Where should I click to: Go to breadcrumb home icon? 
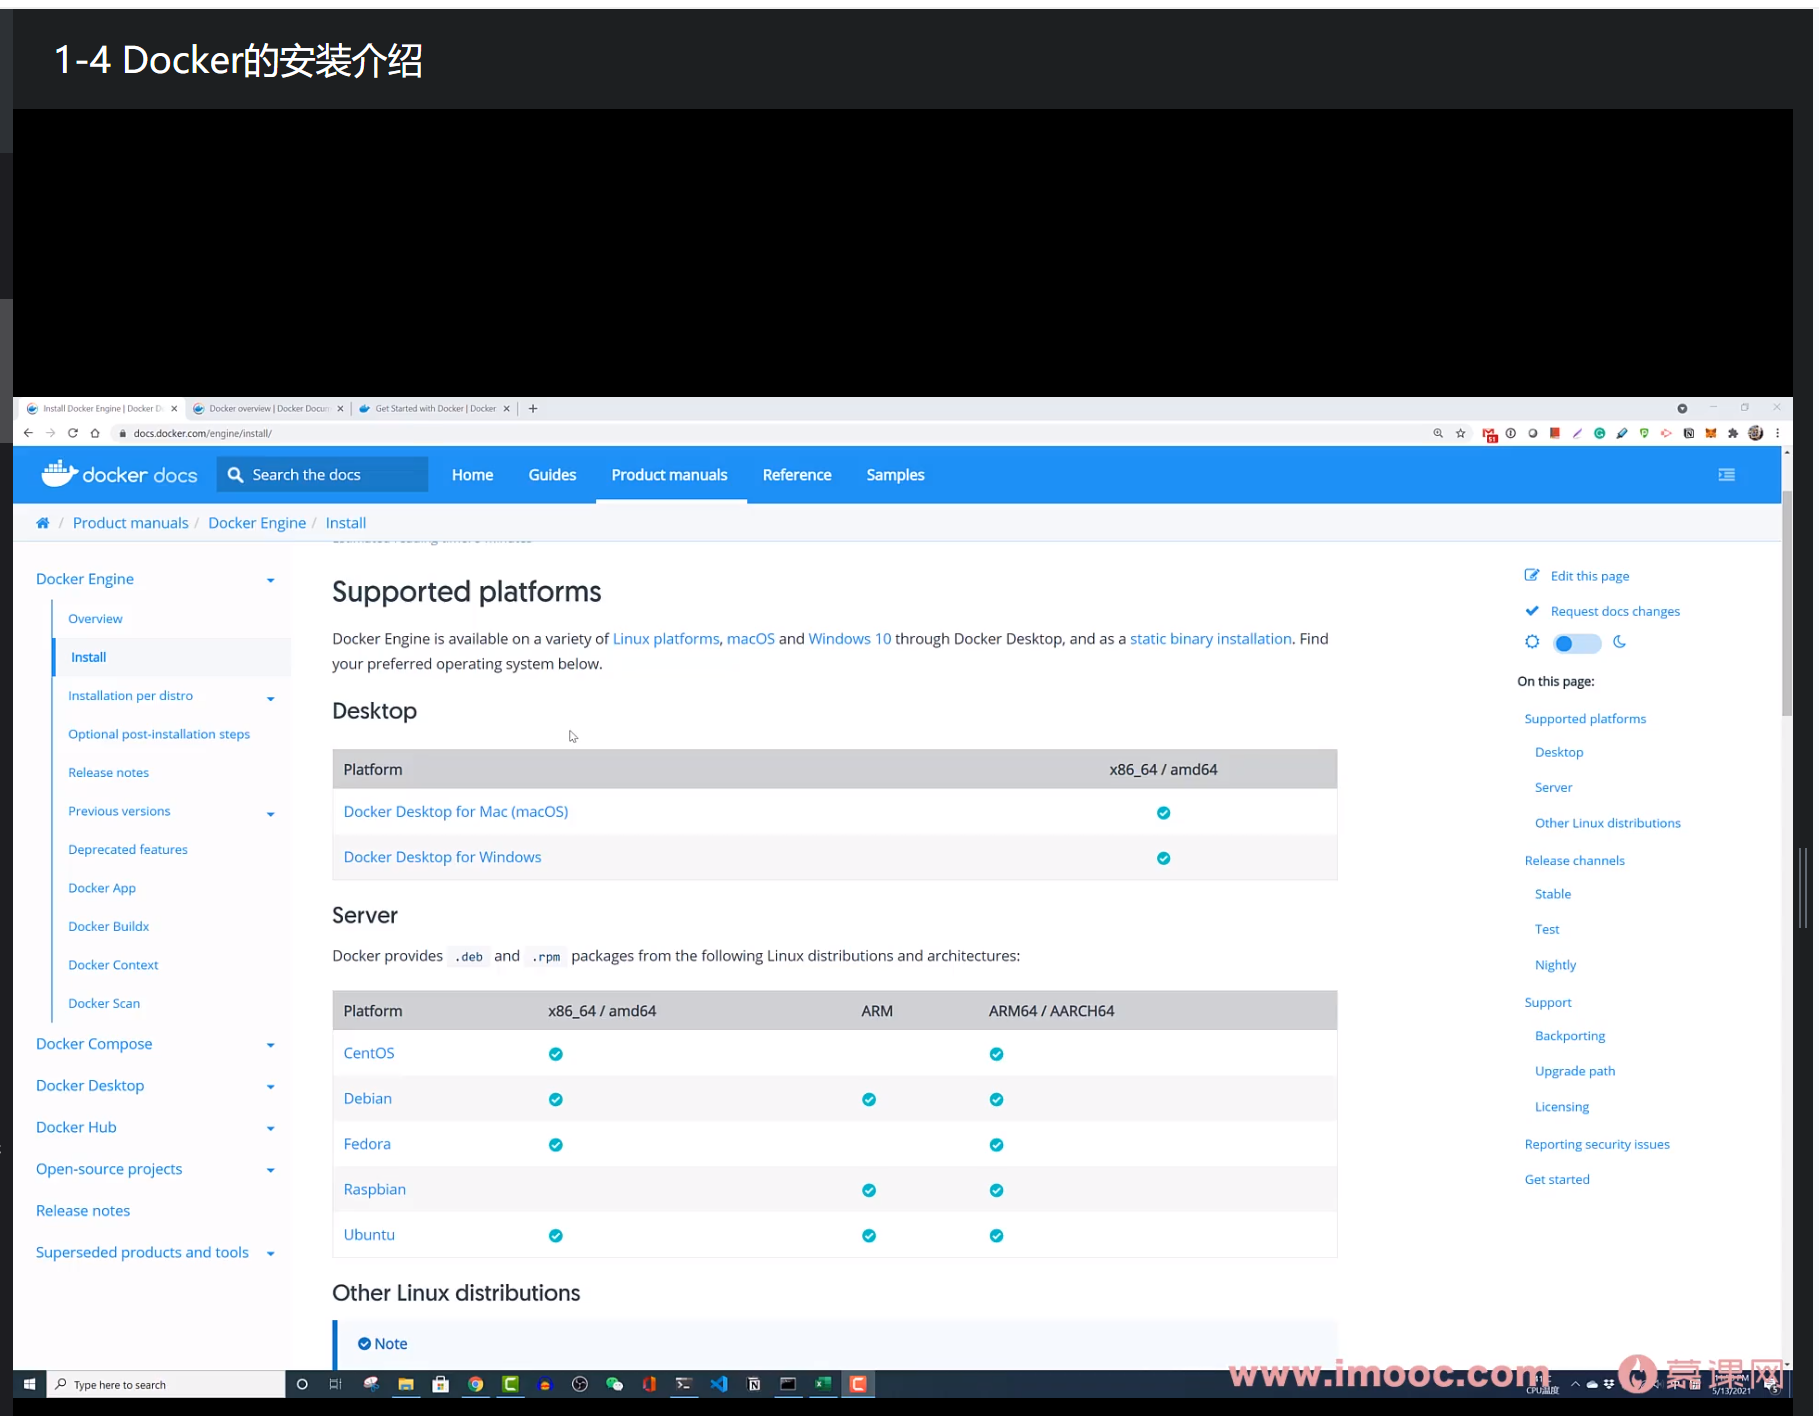pyautogui.click(x=43, y=523)
